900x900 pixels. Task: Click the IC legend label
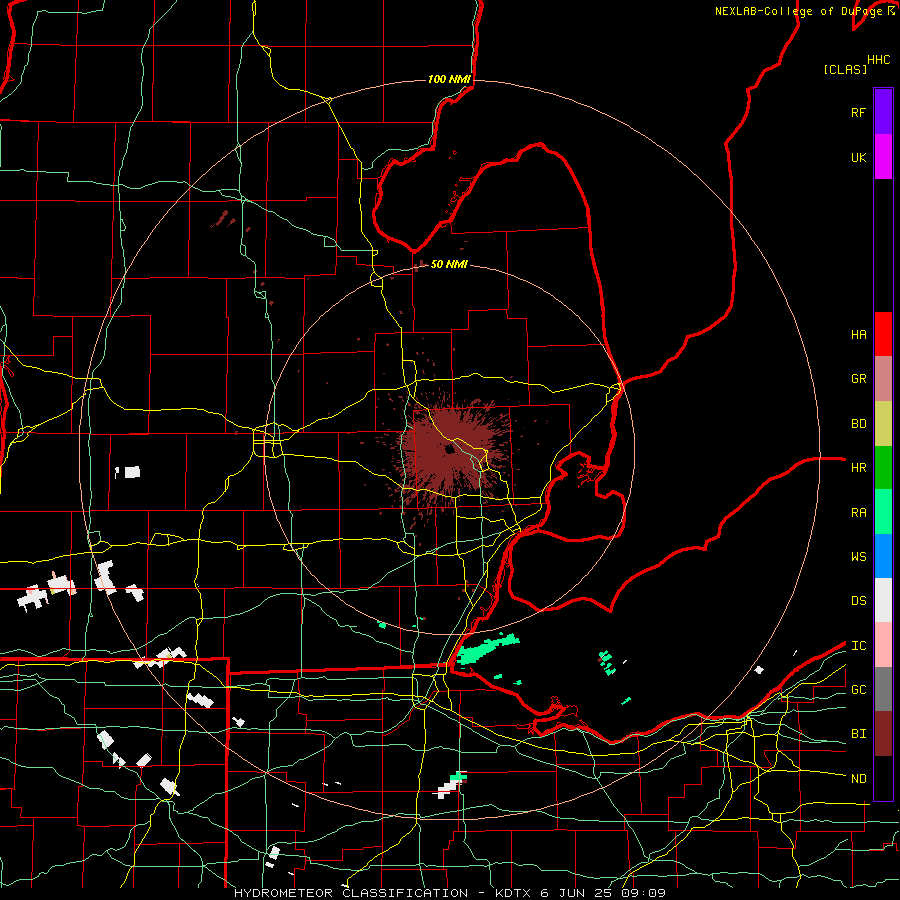pos(858,646)
